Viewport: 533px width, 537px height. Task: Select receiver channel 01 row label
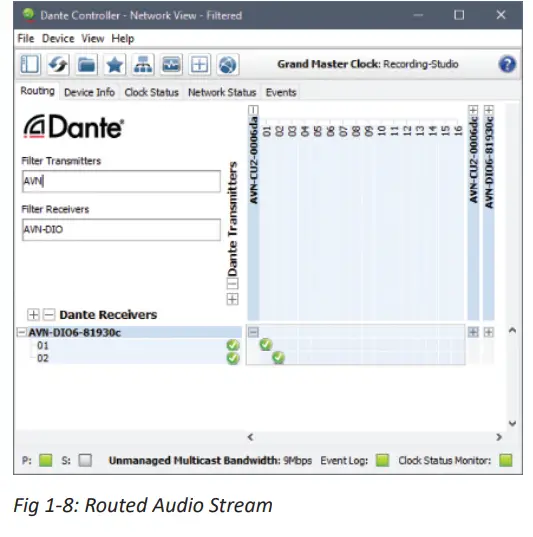43,345
